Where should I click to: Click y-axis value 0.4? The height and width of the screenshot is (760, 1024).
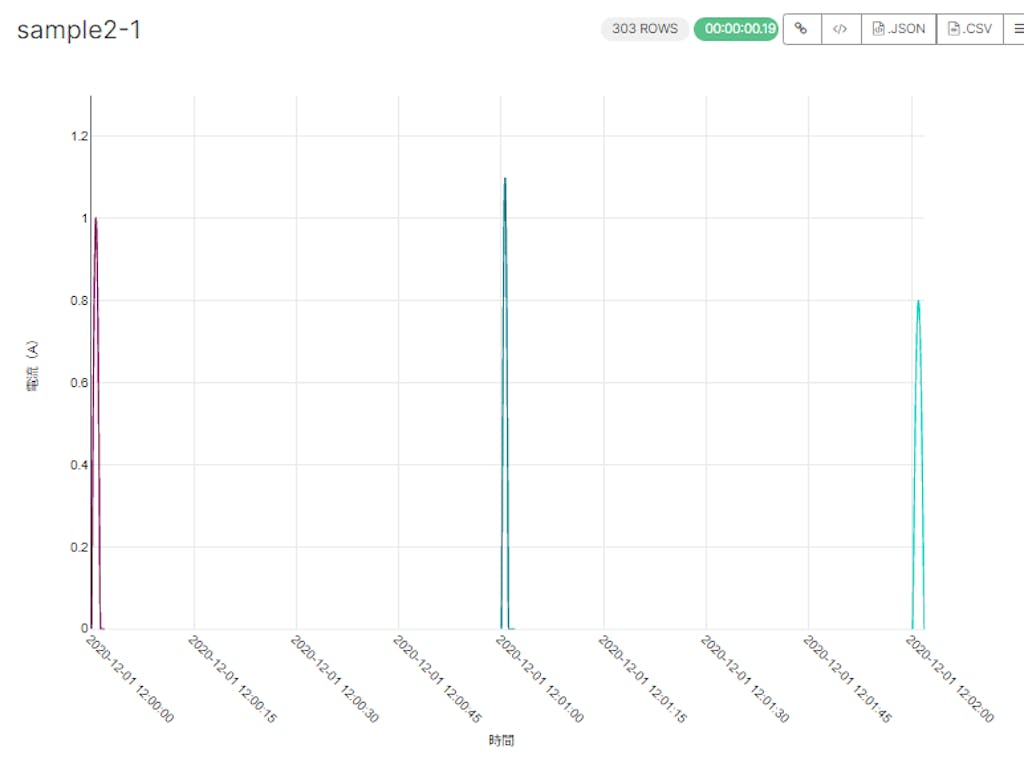pyautogui.click(x=79, y=465)
